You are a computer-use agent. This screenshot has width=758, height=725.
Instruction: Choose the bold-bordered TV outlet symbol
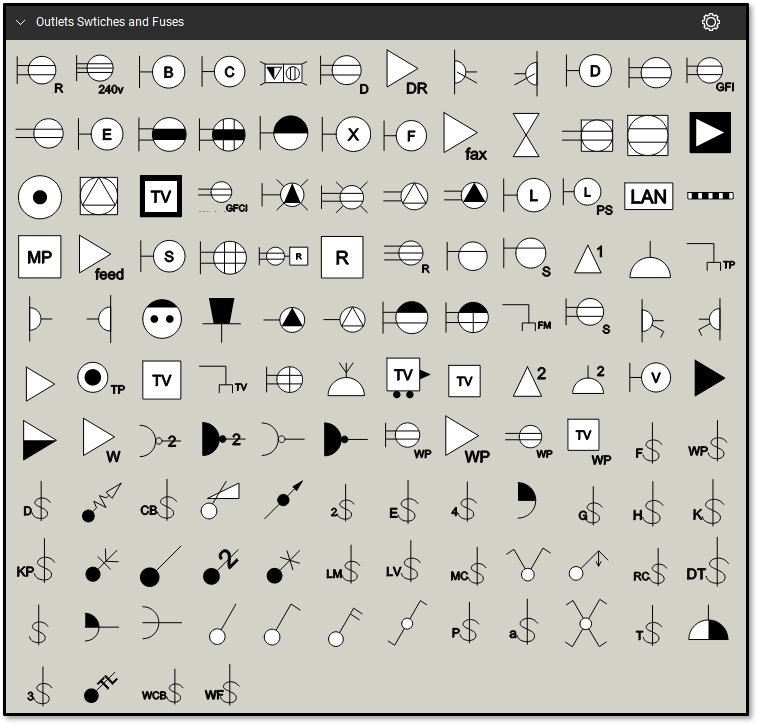[160, 196]
